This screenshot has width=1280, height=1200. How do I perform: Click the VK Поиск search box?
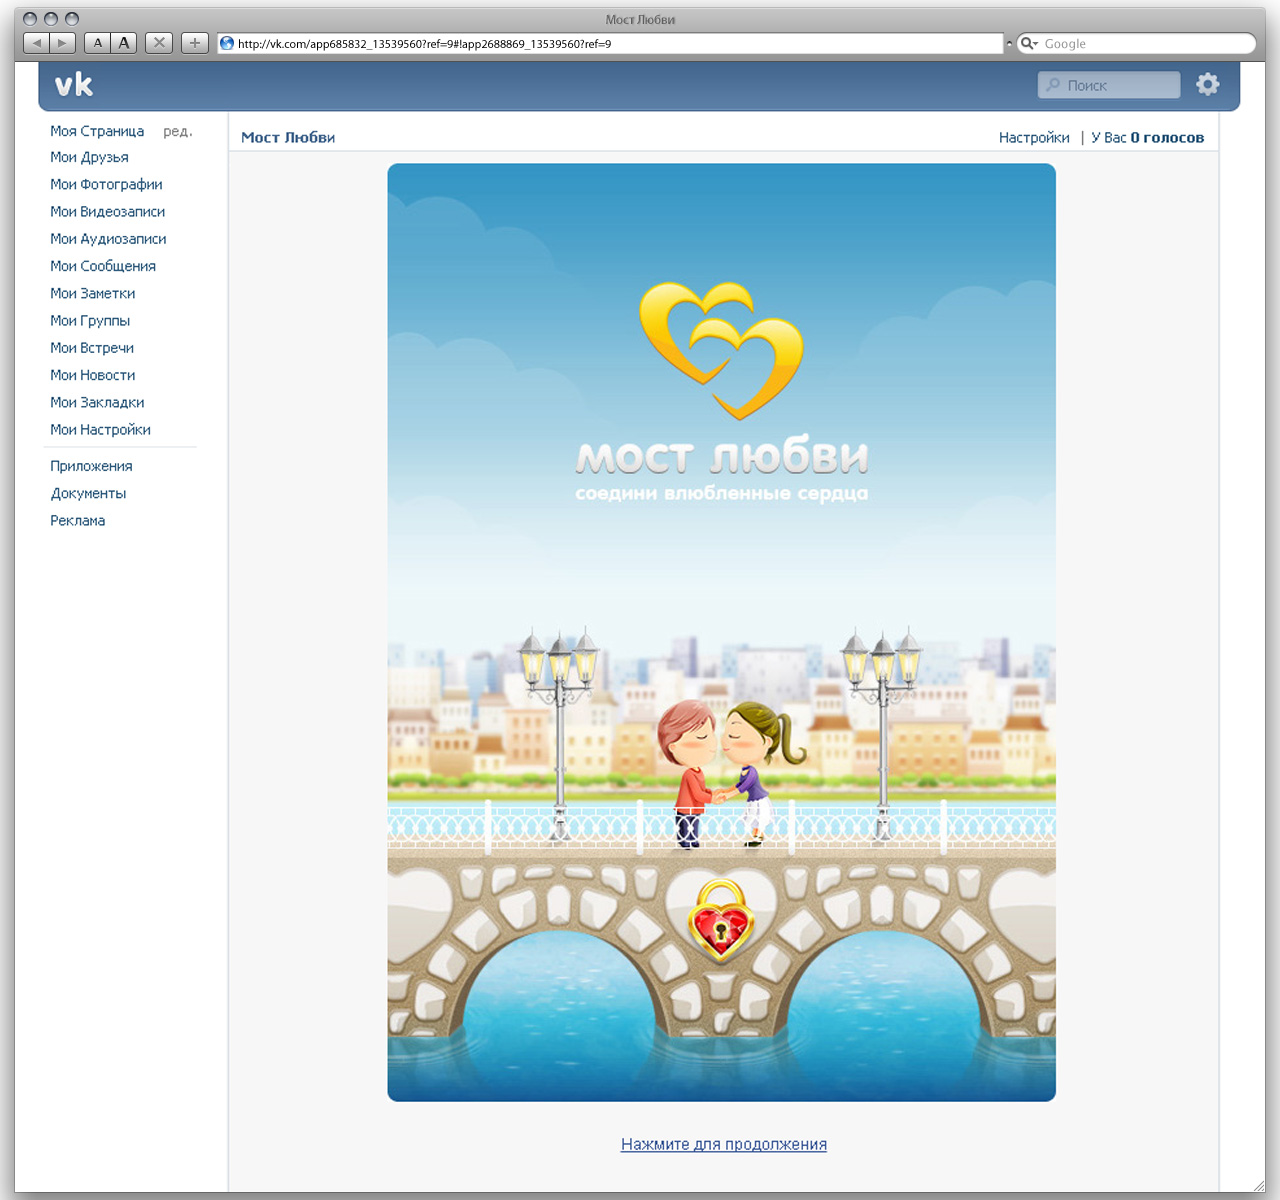[x=1109, y=85]
